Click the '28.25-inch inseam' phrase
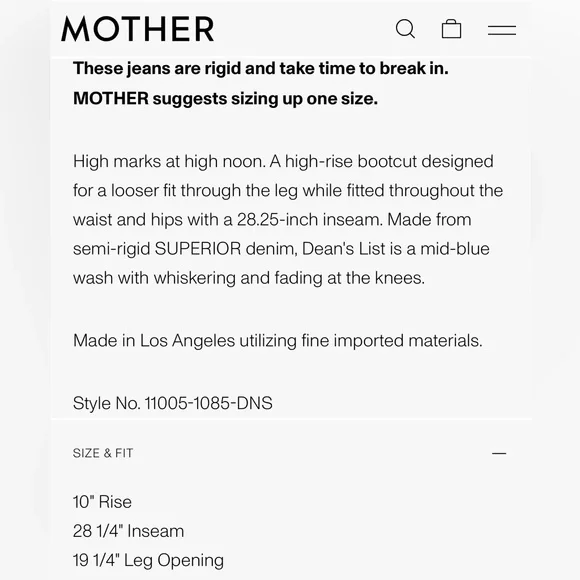Screen dimensions: 580x580 click(309, 219)
